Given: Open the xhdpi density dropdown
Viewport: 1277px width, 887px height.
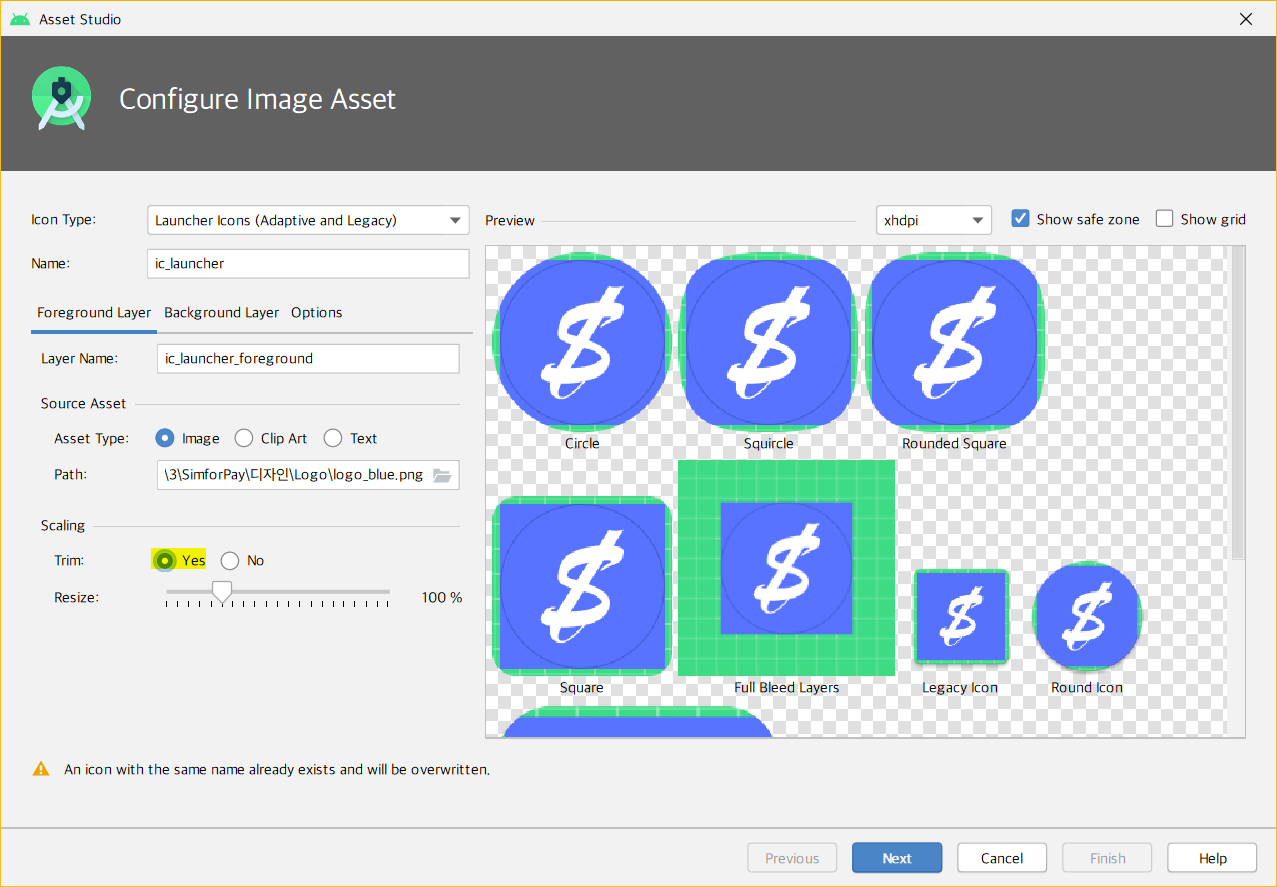Looking at the screenshot, I should pyautogui.click(x=933, y=220).
